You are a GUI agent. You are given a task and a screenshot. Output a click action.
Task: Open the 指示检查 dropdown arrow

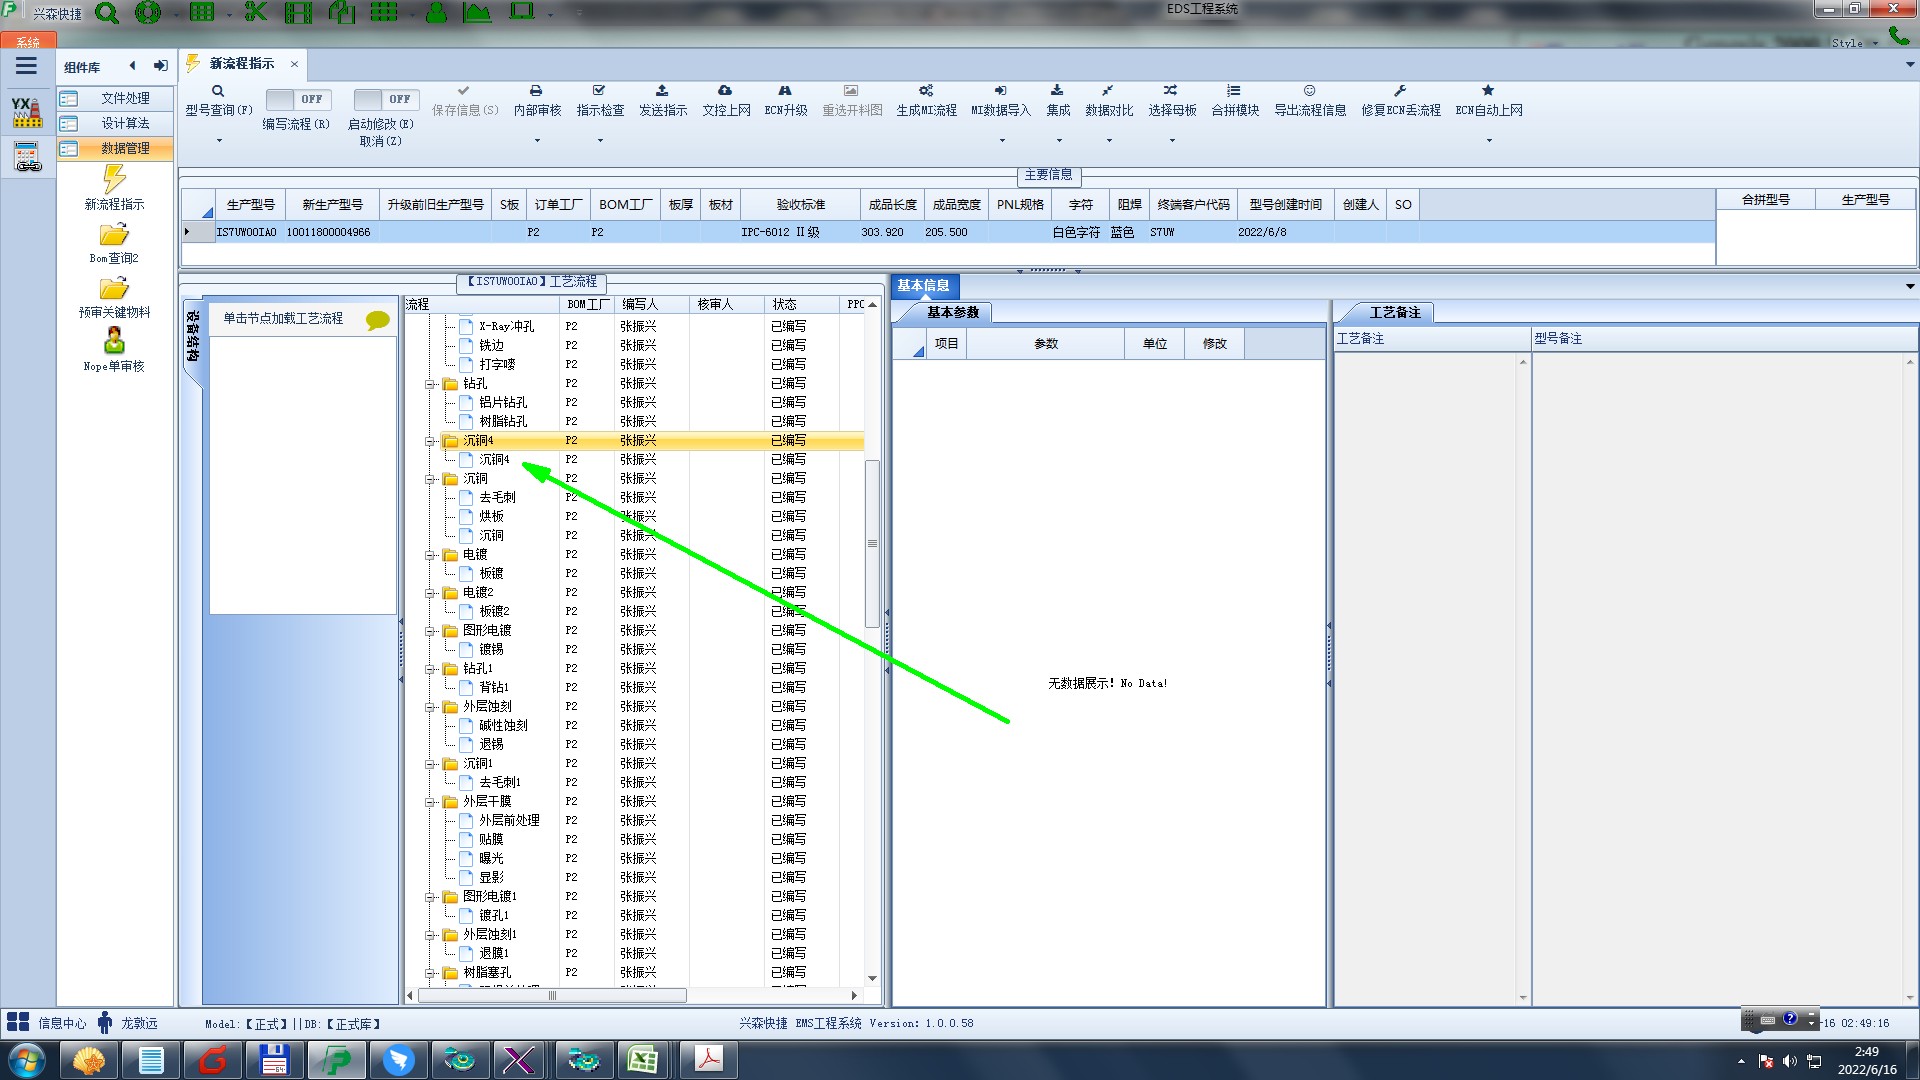(x=600, y=140)
